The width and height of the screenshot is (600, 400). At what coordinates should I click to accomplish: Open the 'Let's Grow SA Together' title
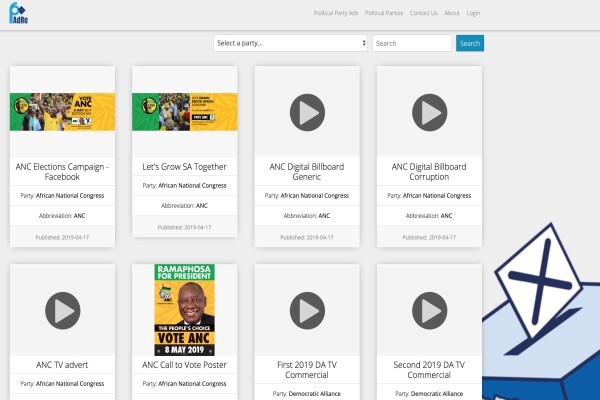[x=184, y=167]
